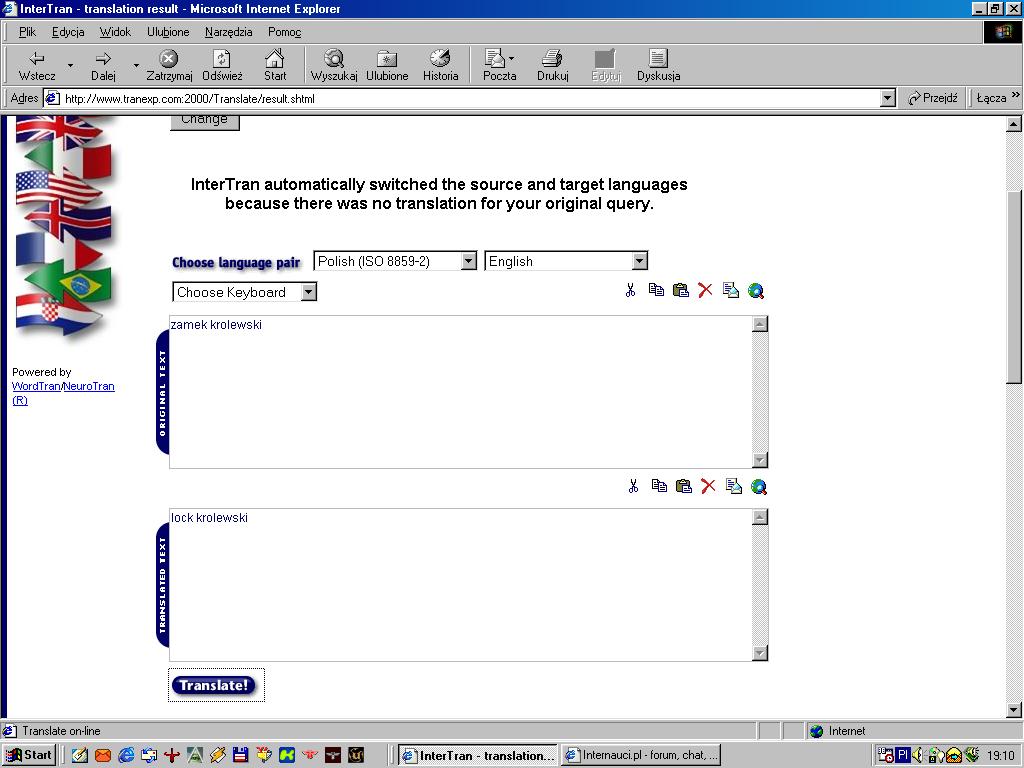Switch to the Internauci.pl taskbar window
Viewport: 1024px width, 768px height.
641,755
